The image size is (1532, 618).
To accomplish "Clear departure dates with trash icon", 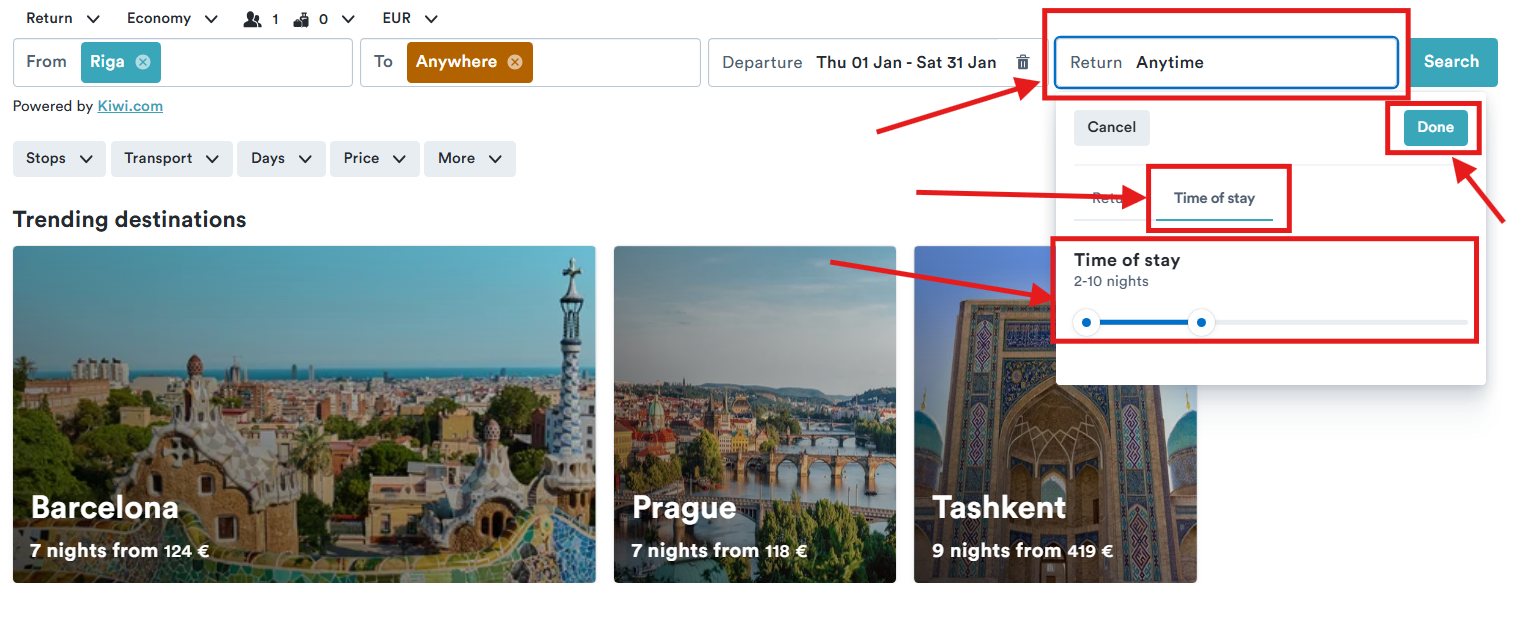I will [1022, 62].
